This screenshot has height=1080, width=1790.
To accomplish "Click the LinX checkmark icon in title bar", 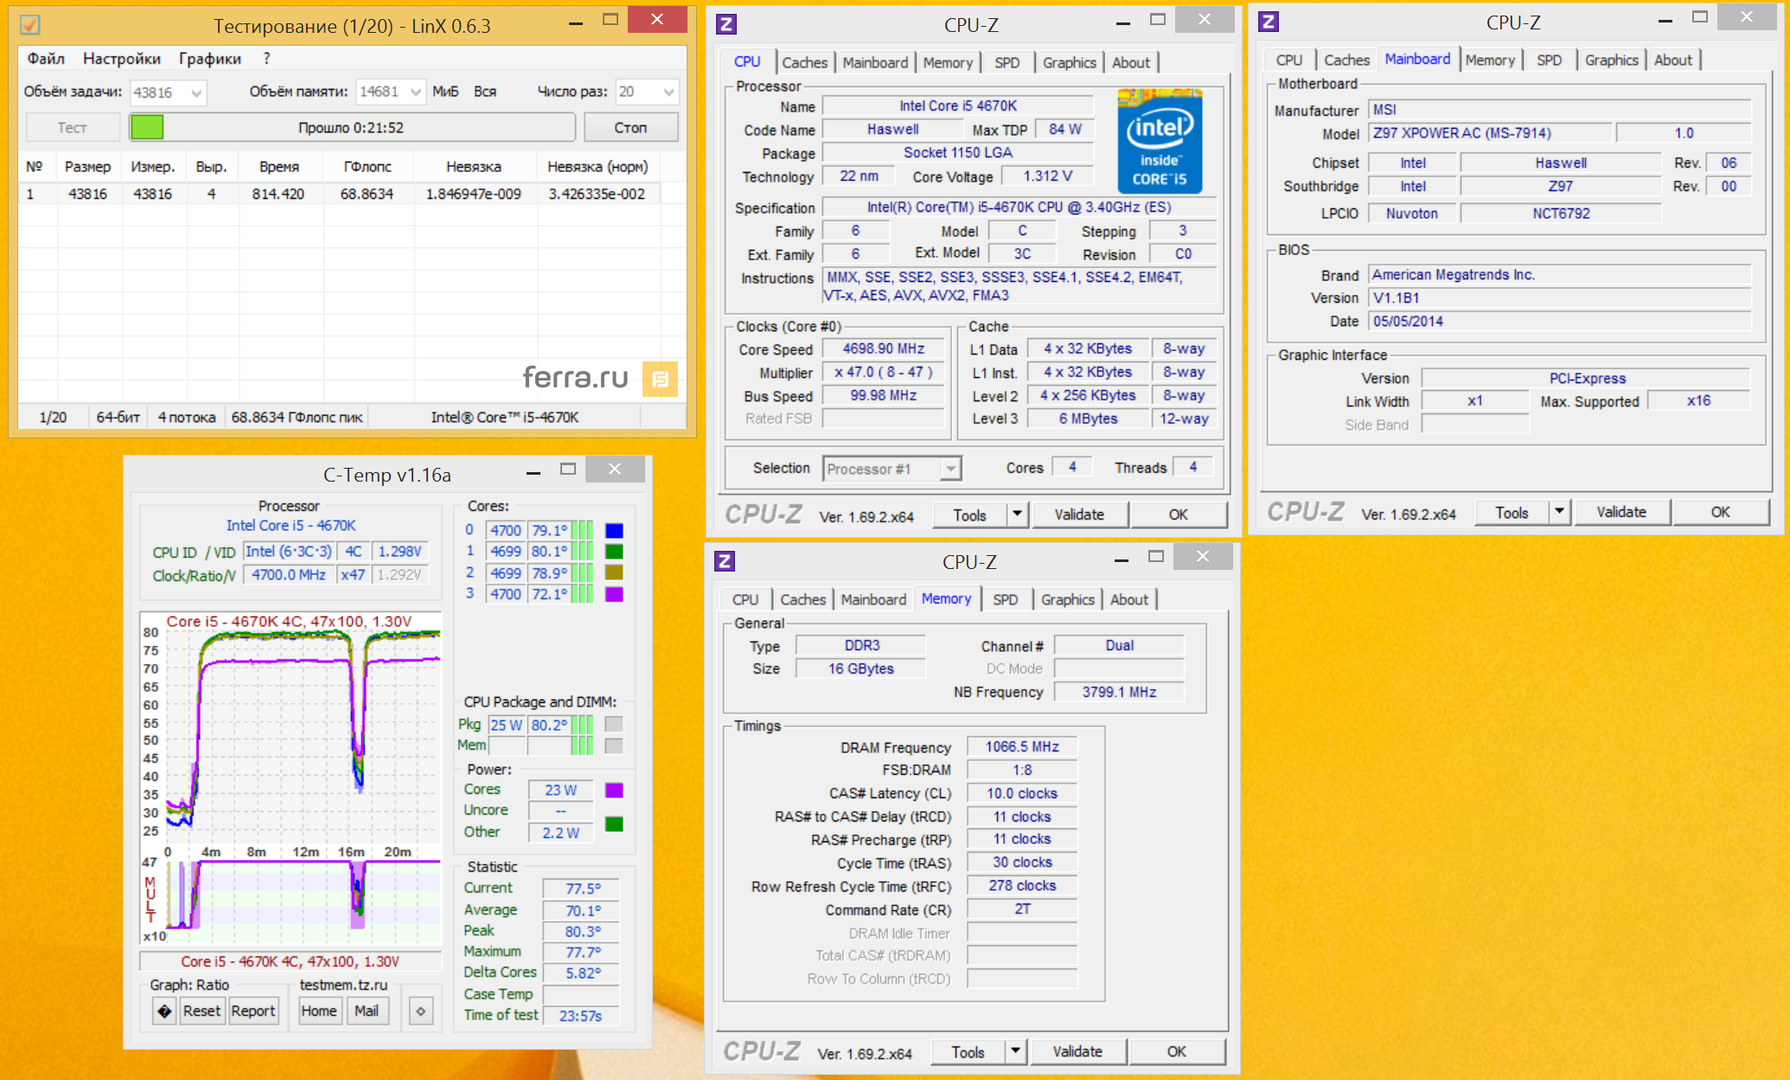I will tap(31, 24).
